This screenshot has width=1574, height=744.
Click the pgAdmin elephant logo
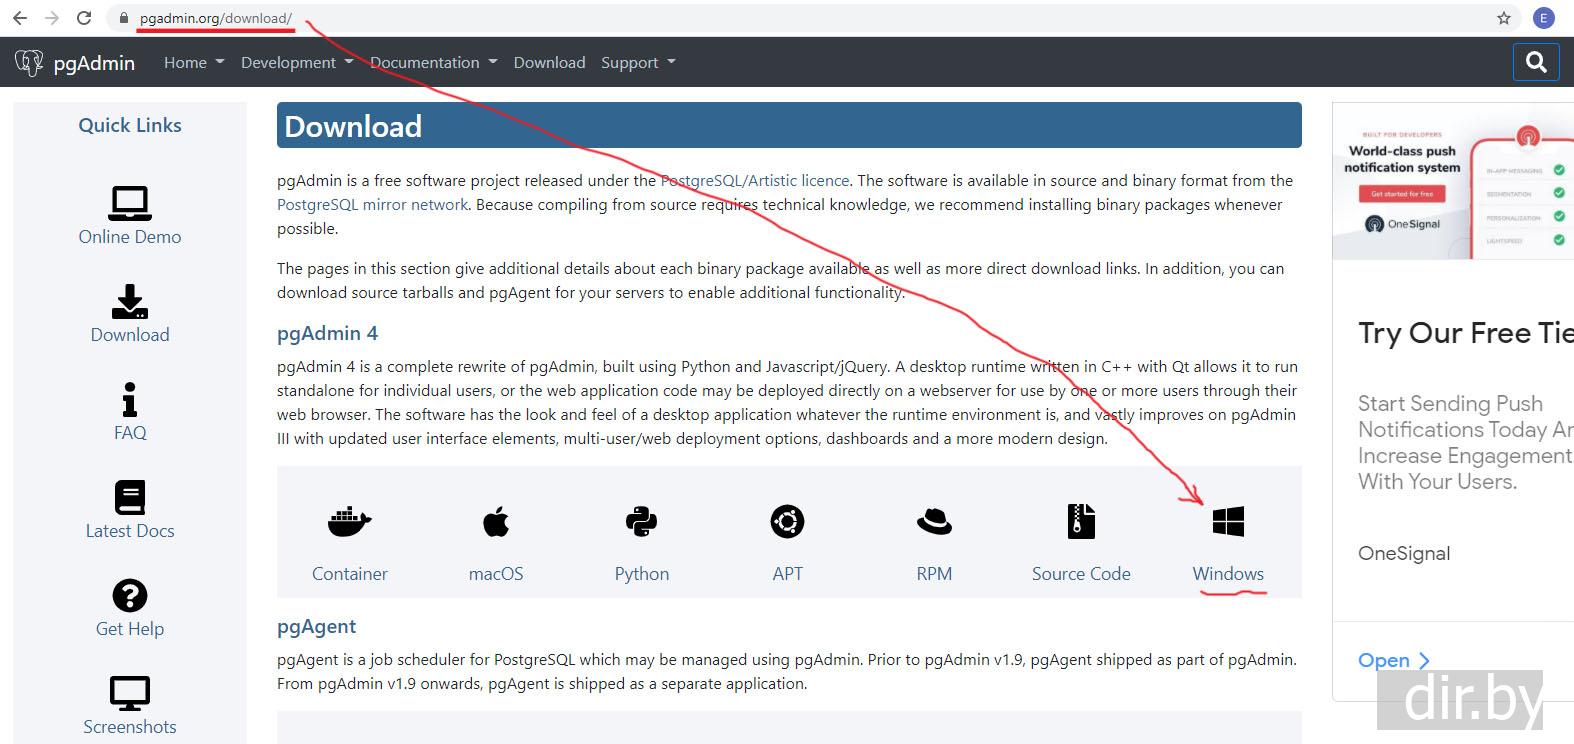tap(29, 63)
